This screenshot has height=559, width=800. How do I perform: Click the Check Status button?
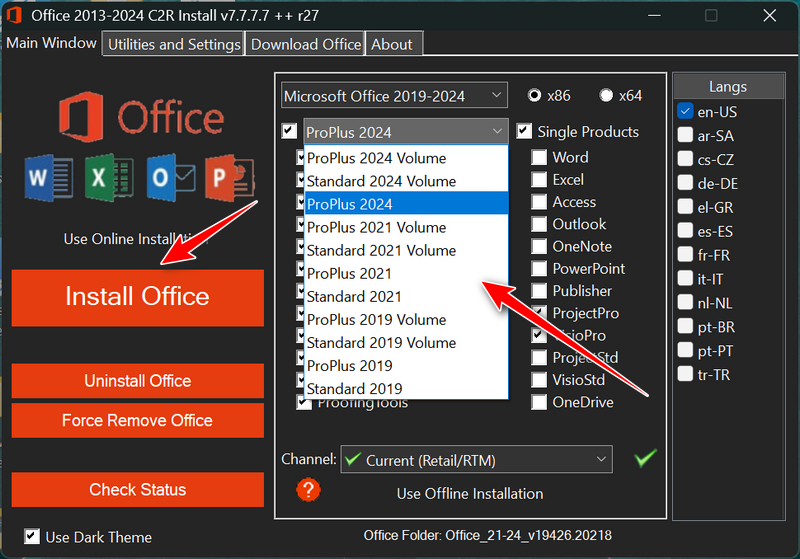click(138, 489)
